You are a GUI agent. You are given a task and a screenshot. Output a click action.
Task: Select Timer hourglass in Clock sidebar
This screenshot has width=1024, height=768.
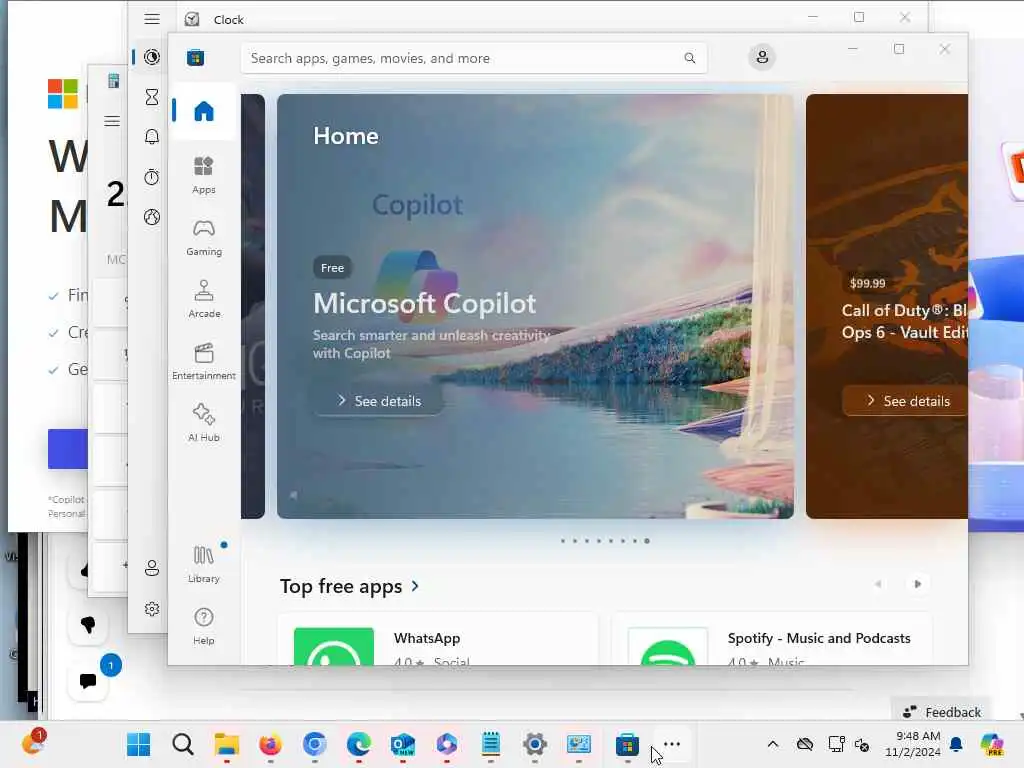click(x=152, y=97)
